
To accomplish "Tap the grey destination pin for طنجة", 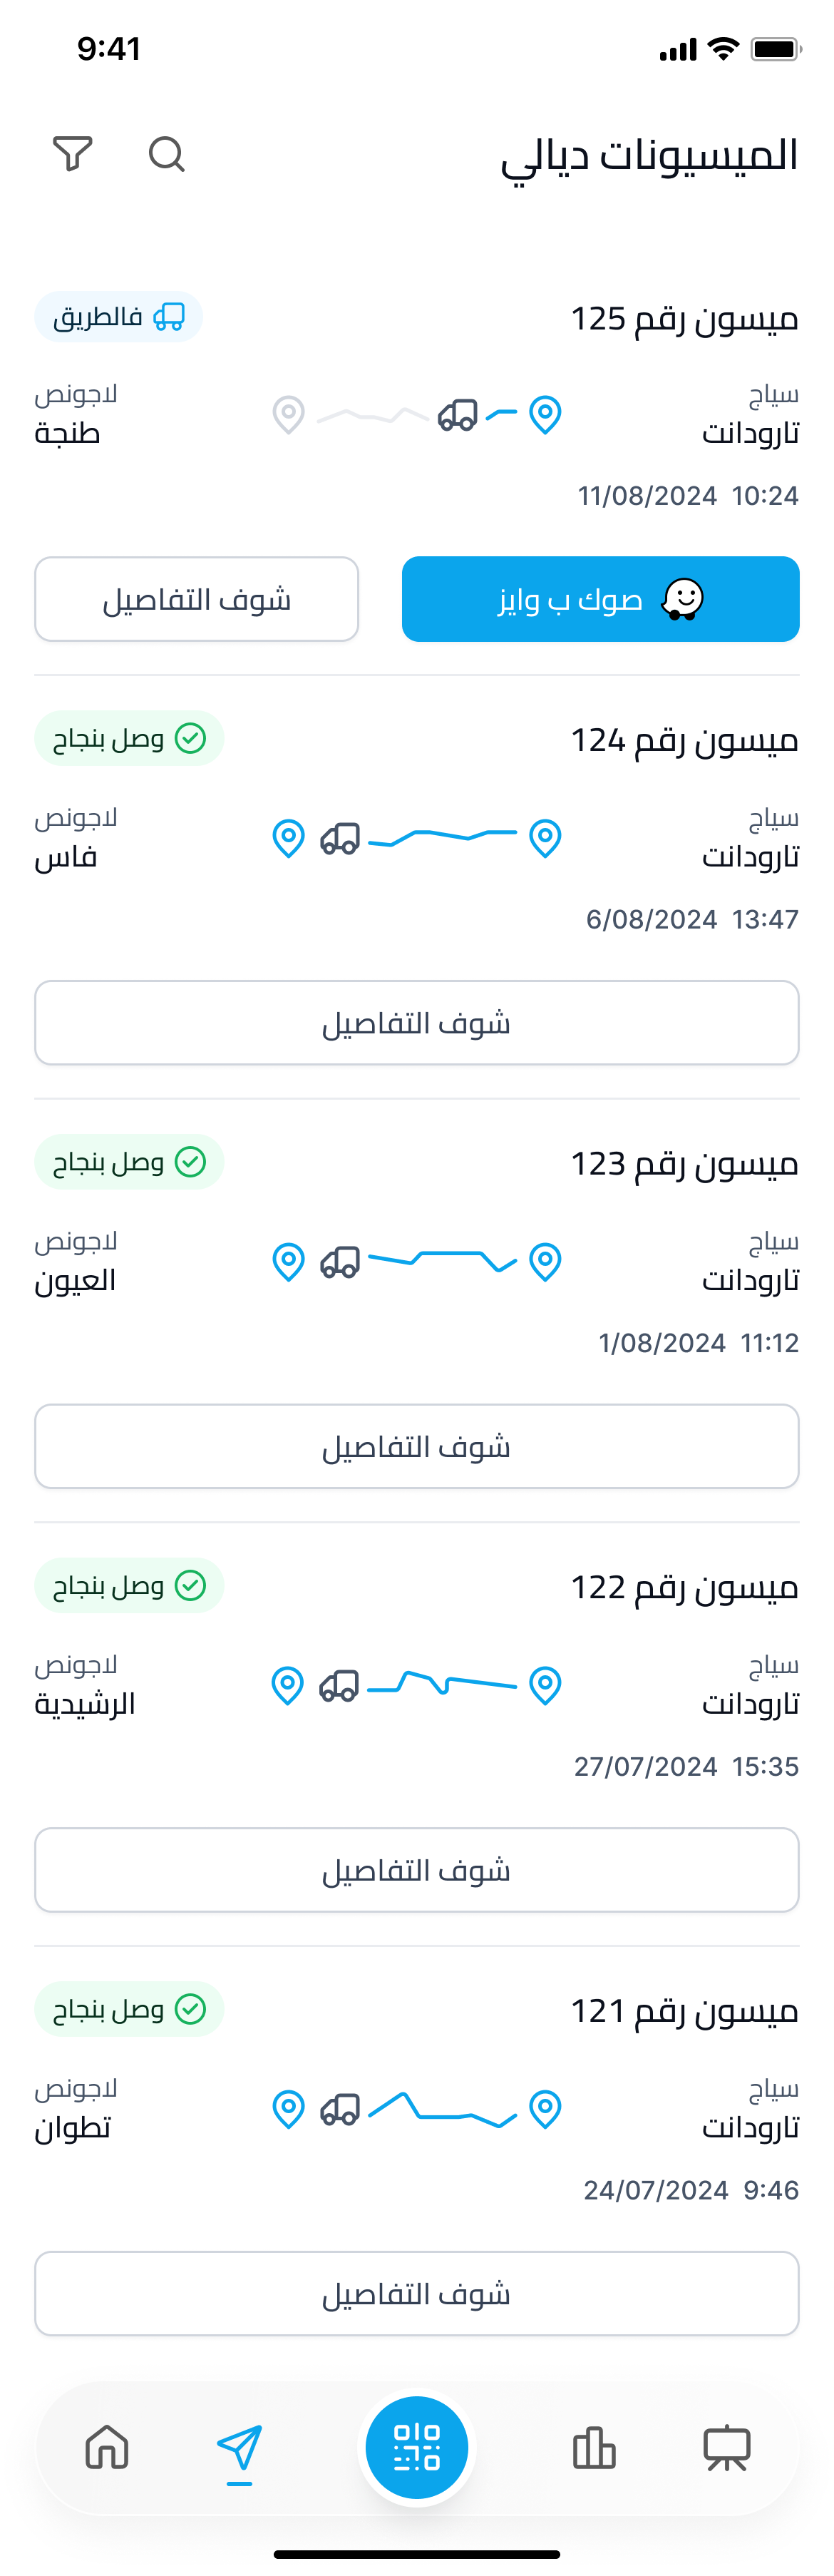I will point(288,414).
